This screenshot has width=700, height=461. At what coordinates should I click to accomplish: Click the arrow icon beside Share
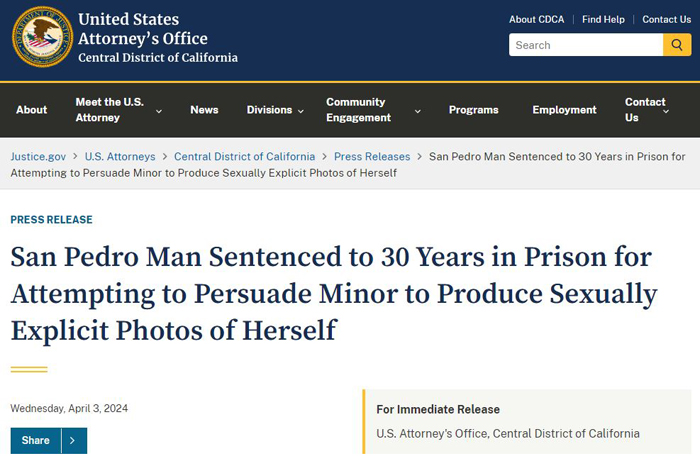(74, 441)
